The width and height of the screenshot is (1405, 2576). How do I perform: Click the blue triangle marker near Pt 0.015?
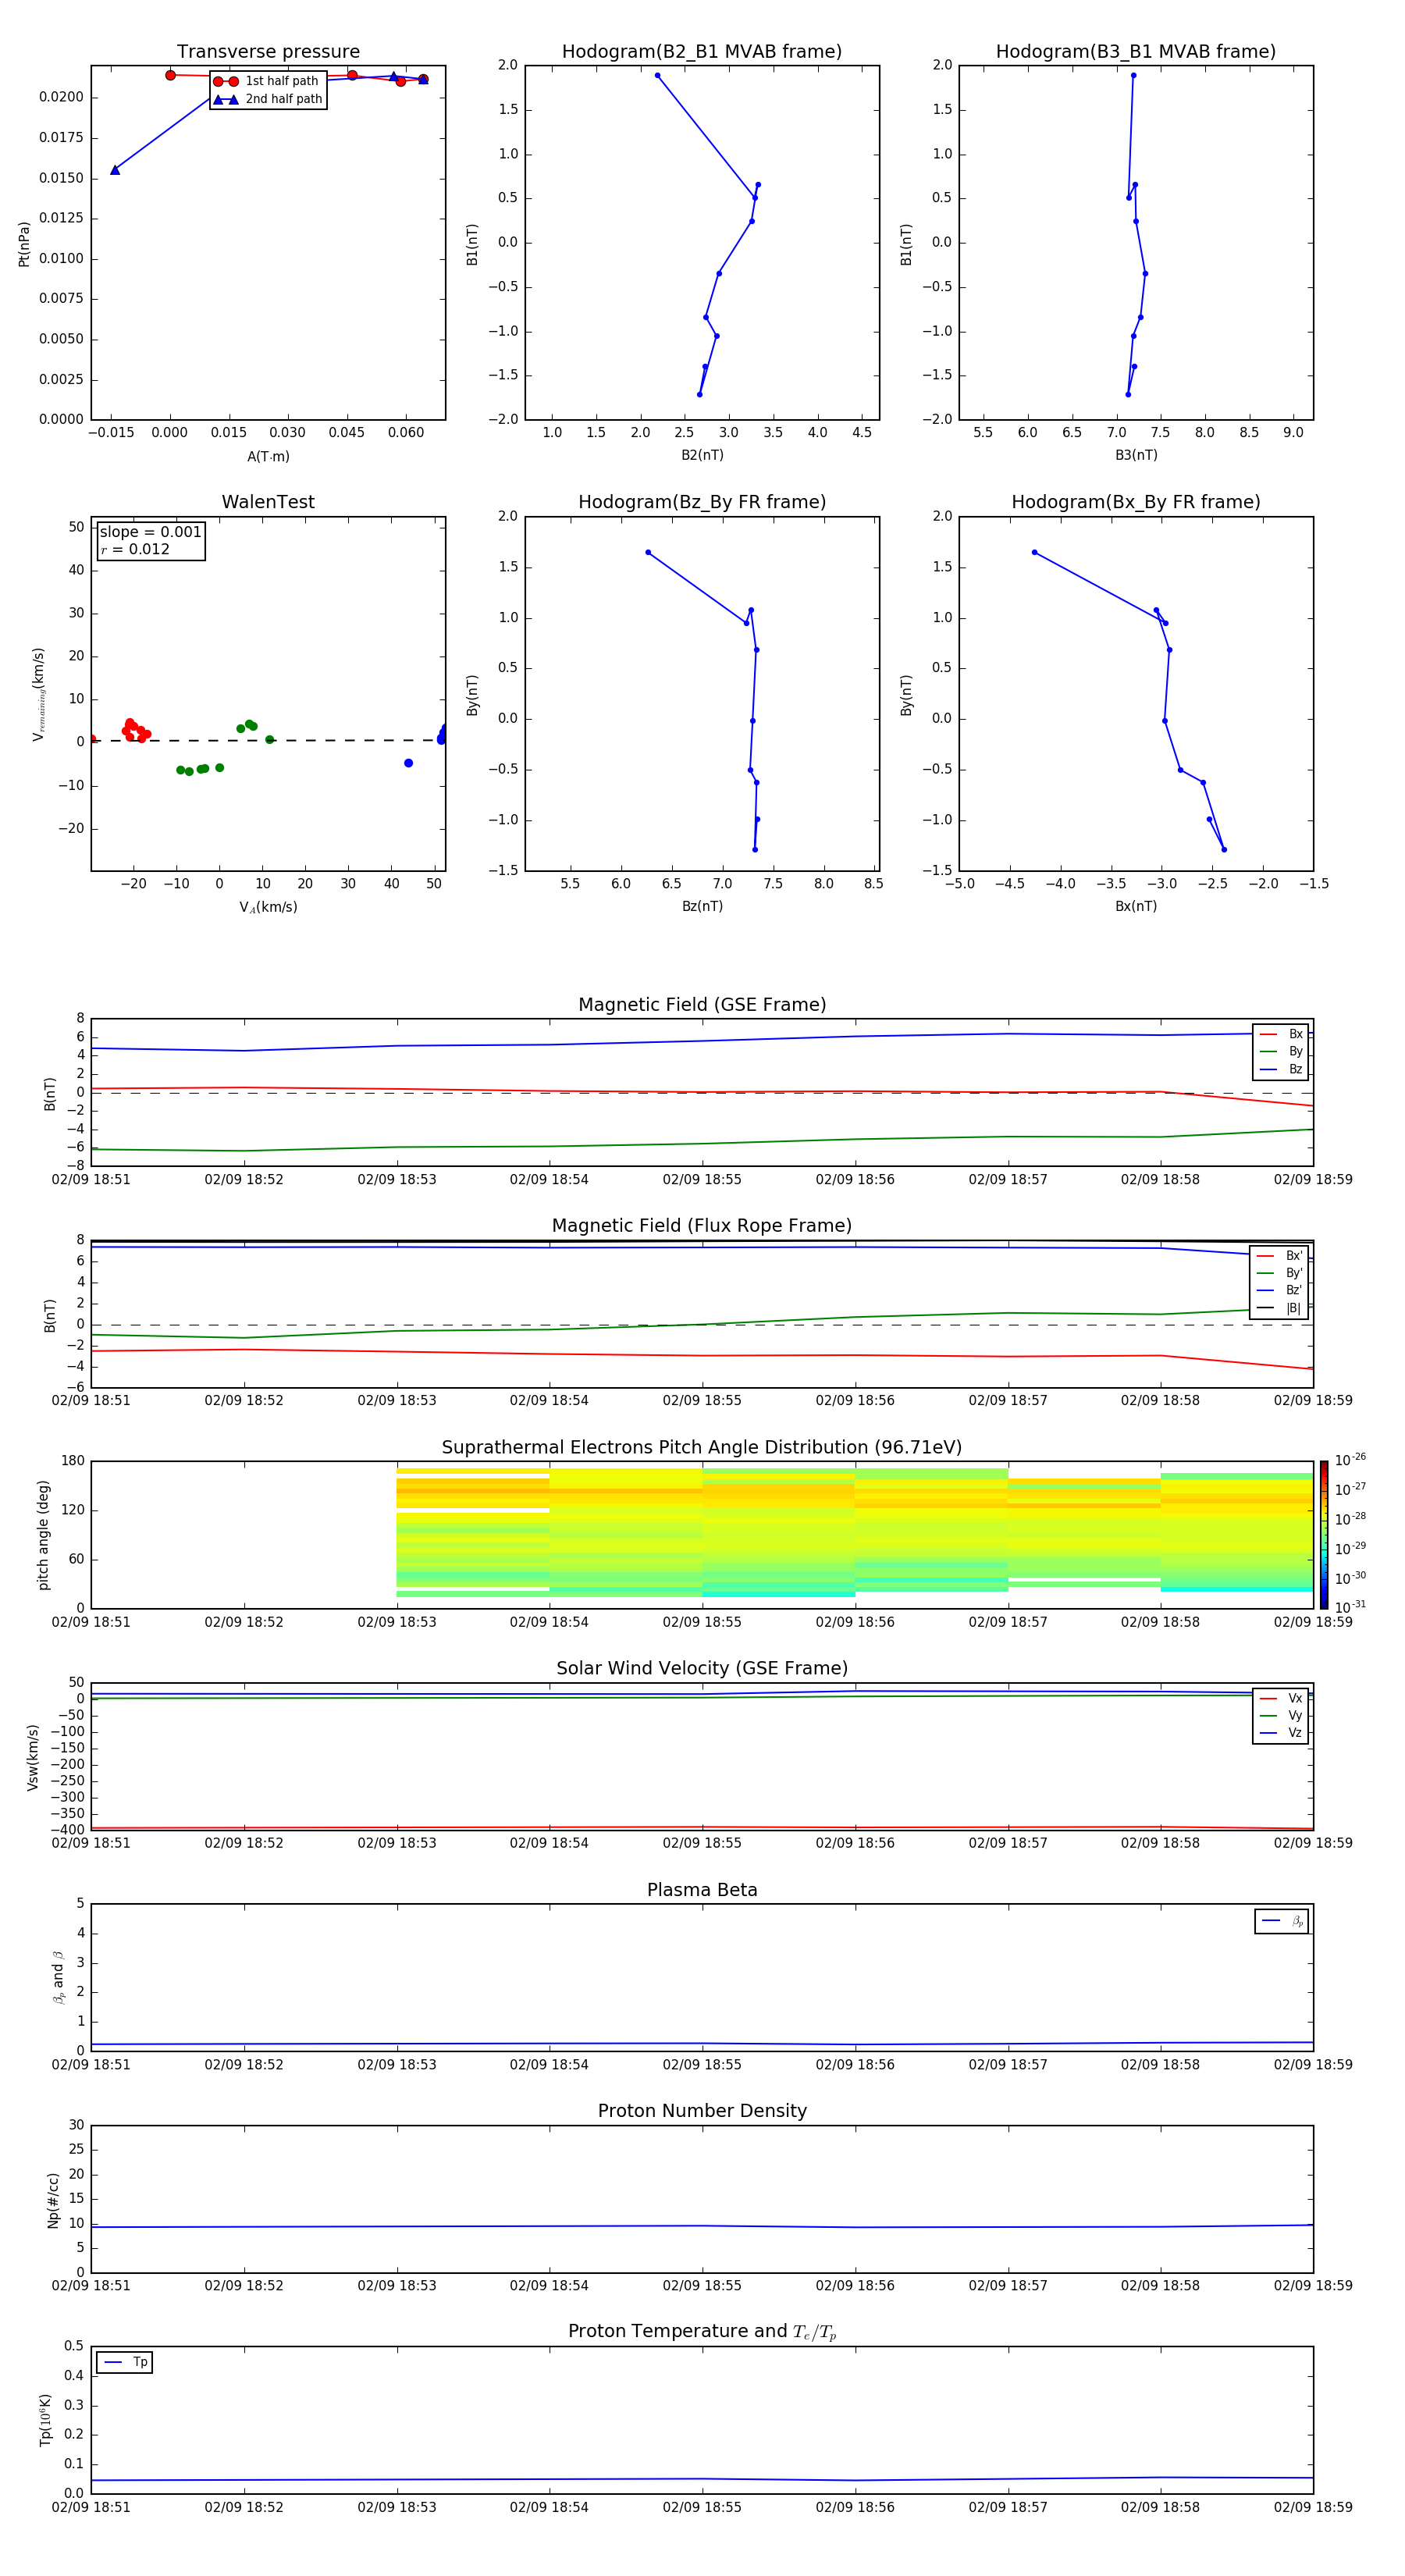(x=115, y=170)
